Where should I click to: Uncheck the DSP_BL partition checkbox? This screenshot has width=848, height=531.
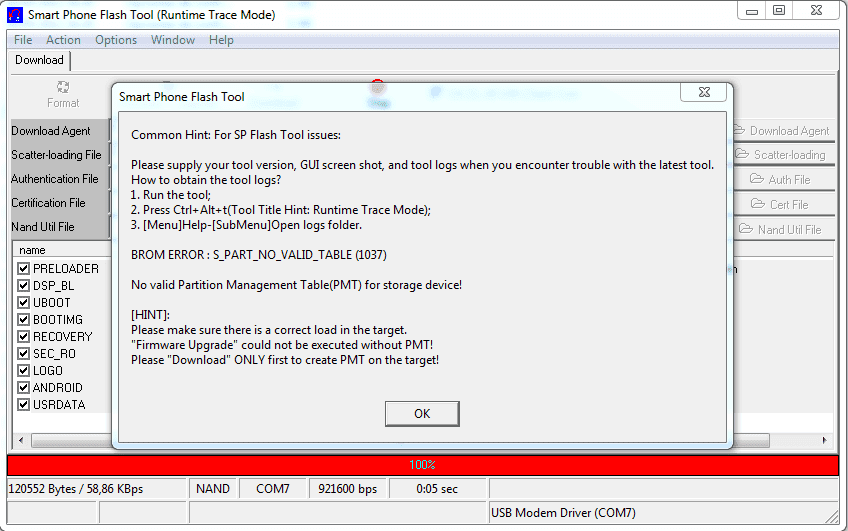coord(23,286)
